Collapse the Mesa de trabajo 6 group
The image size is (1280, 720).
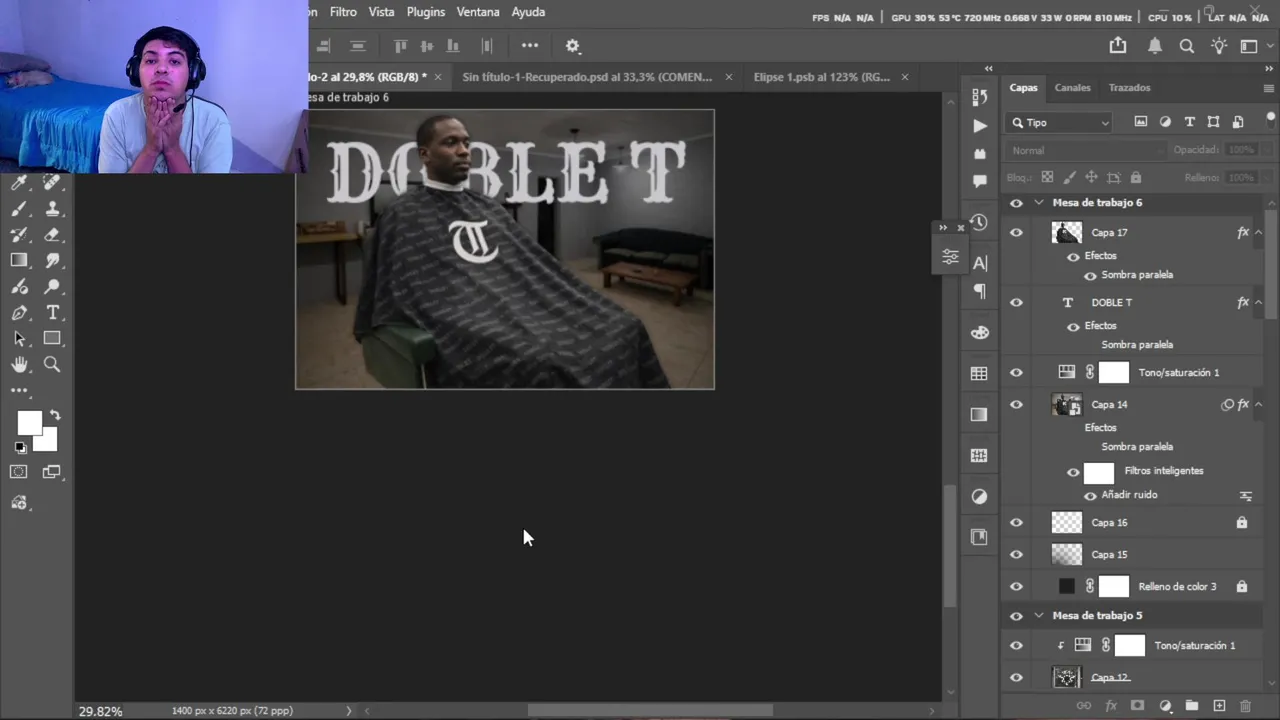tap(1038, 203)
